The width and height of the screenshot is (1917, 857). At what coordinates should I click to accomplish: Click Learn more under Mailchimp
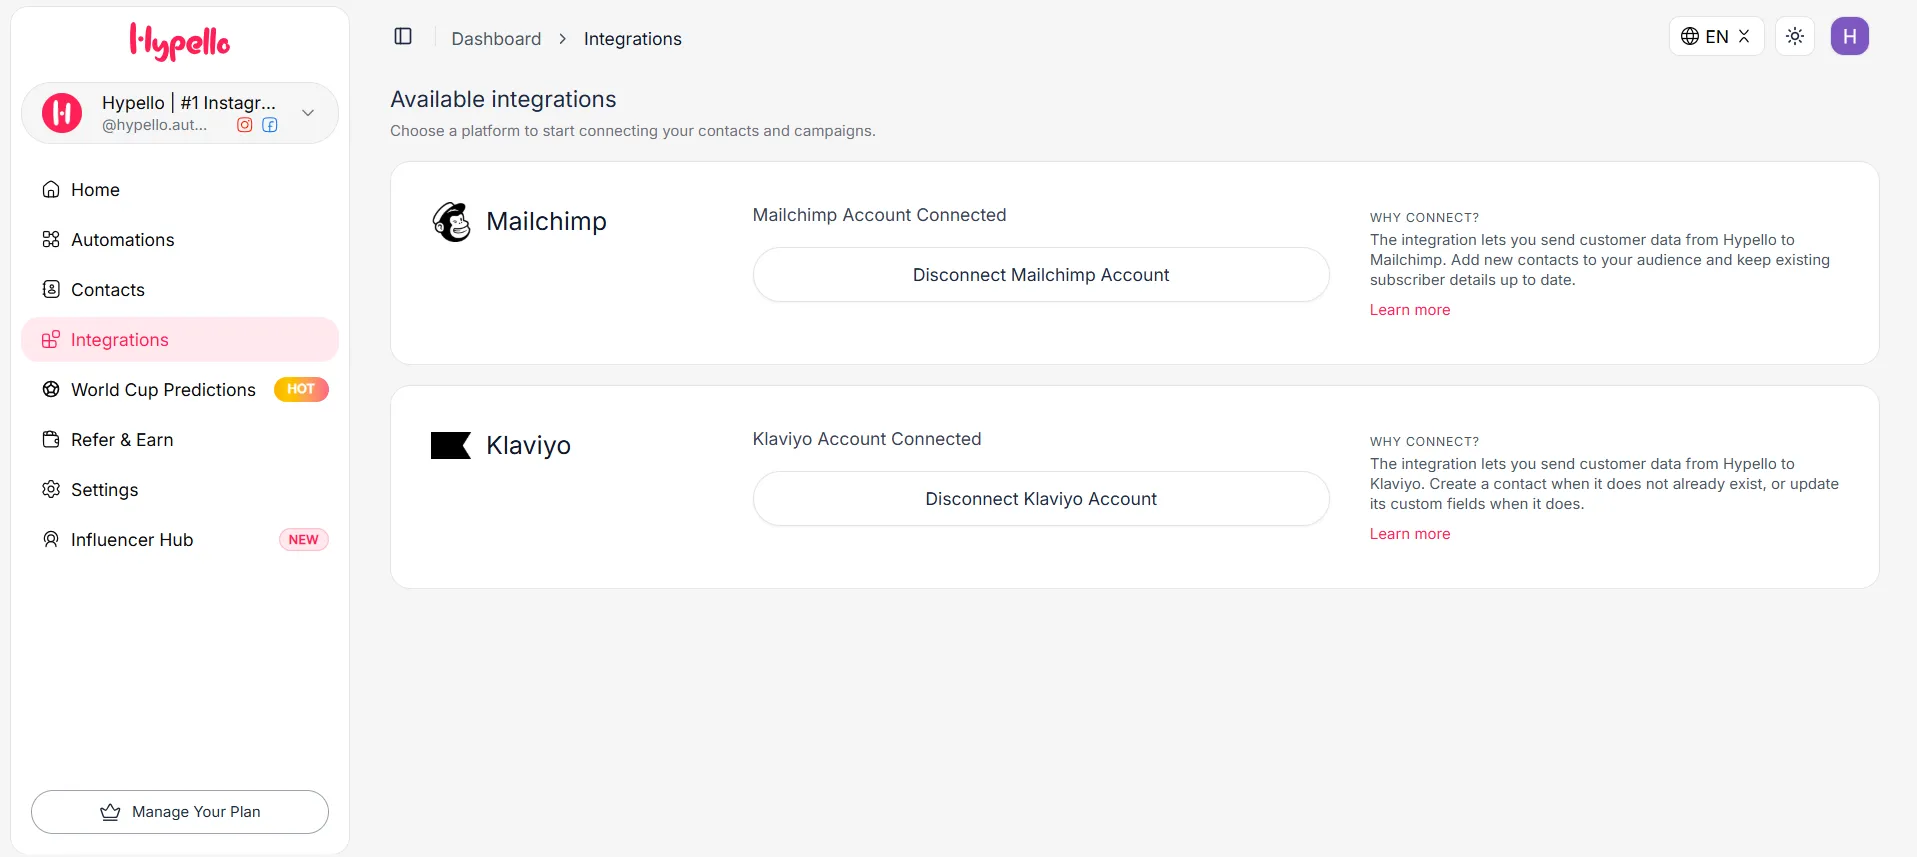[x=1410, y=310]
